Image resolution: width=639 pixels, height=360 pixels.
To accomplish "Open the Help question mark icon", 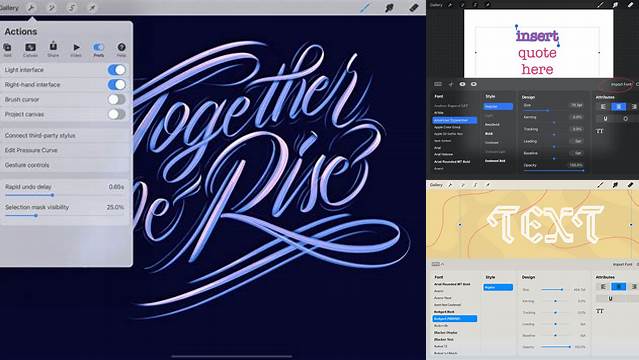I will [121, 49].
